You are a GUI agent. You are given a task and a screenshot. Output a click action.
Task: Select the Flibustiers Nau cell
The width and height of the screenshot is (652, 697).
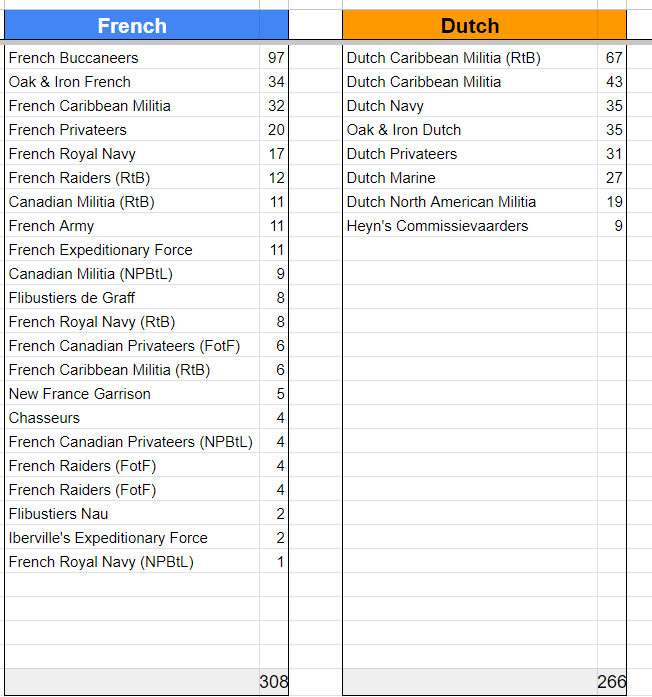(59, 514)
